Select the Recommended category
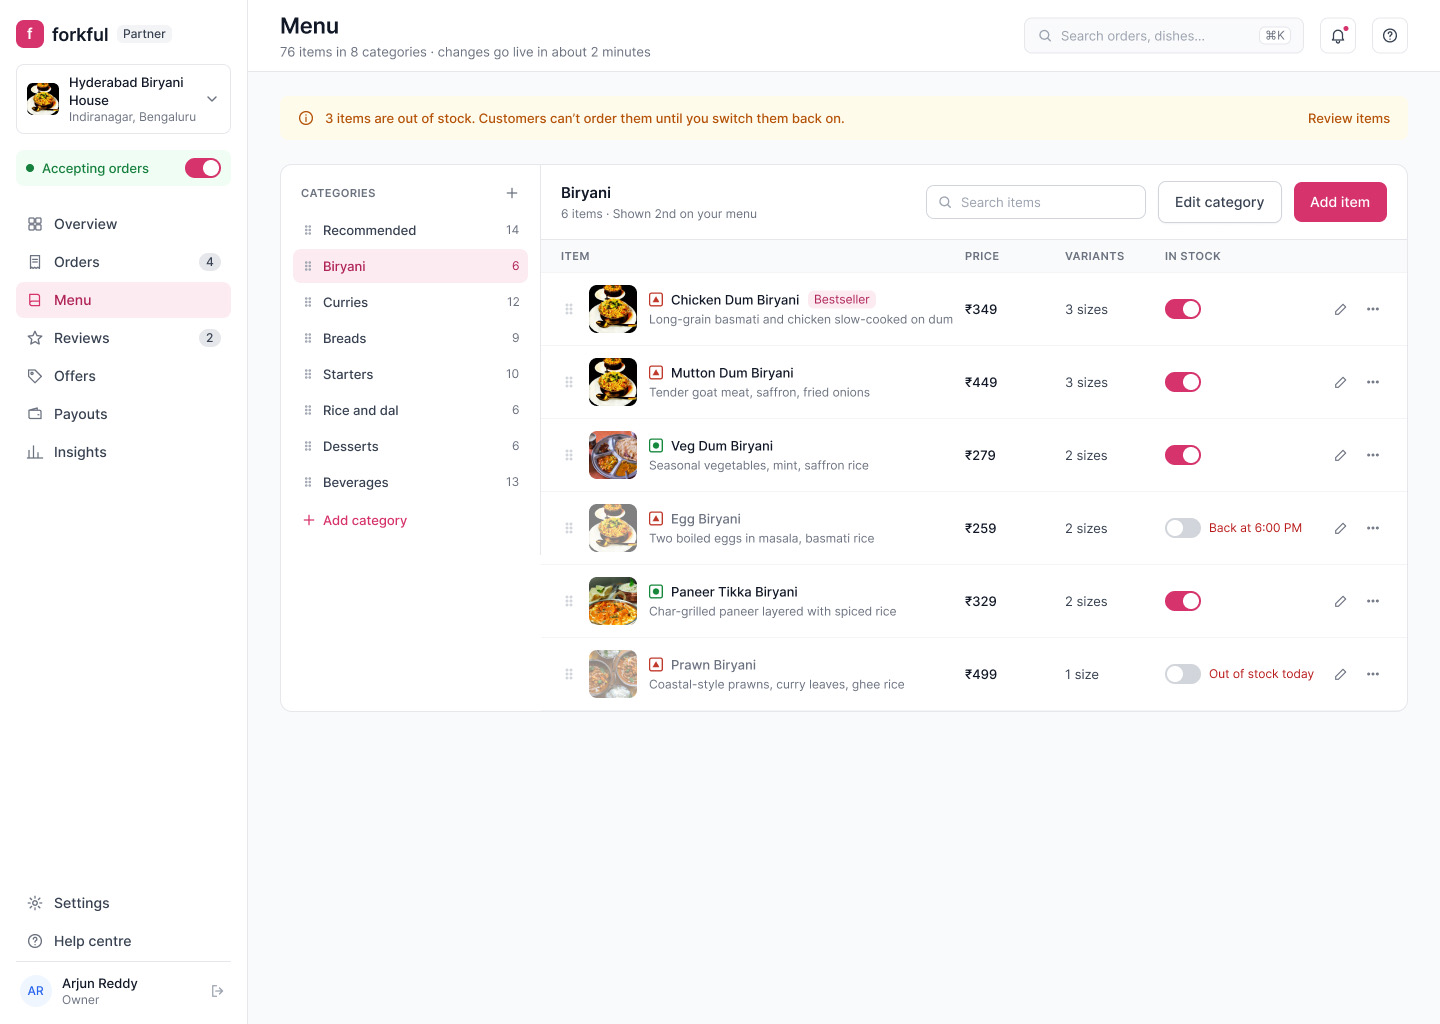The width and height of the screenshot is (1440, 1024). tap(410, 230)
